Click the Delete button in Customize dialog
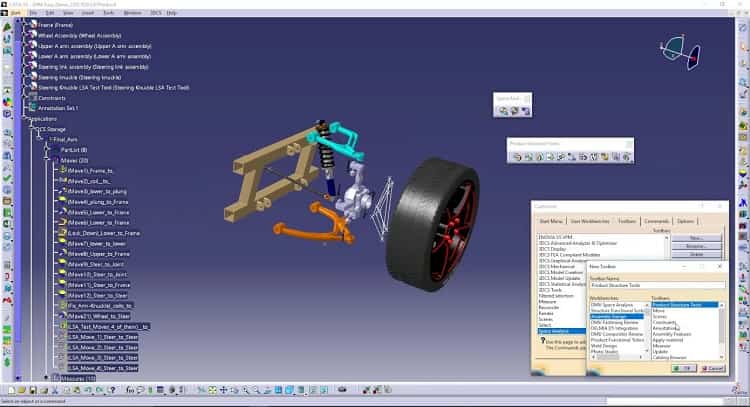750x407 pixels. point(696,254)
